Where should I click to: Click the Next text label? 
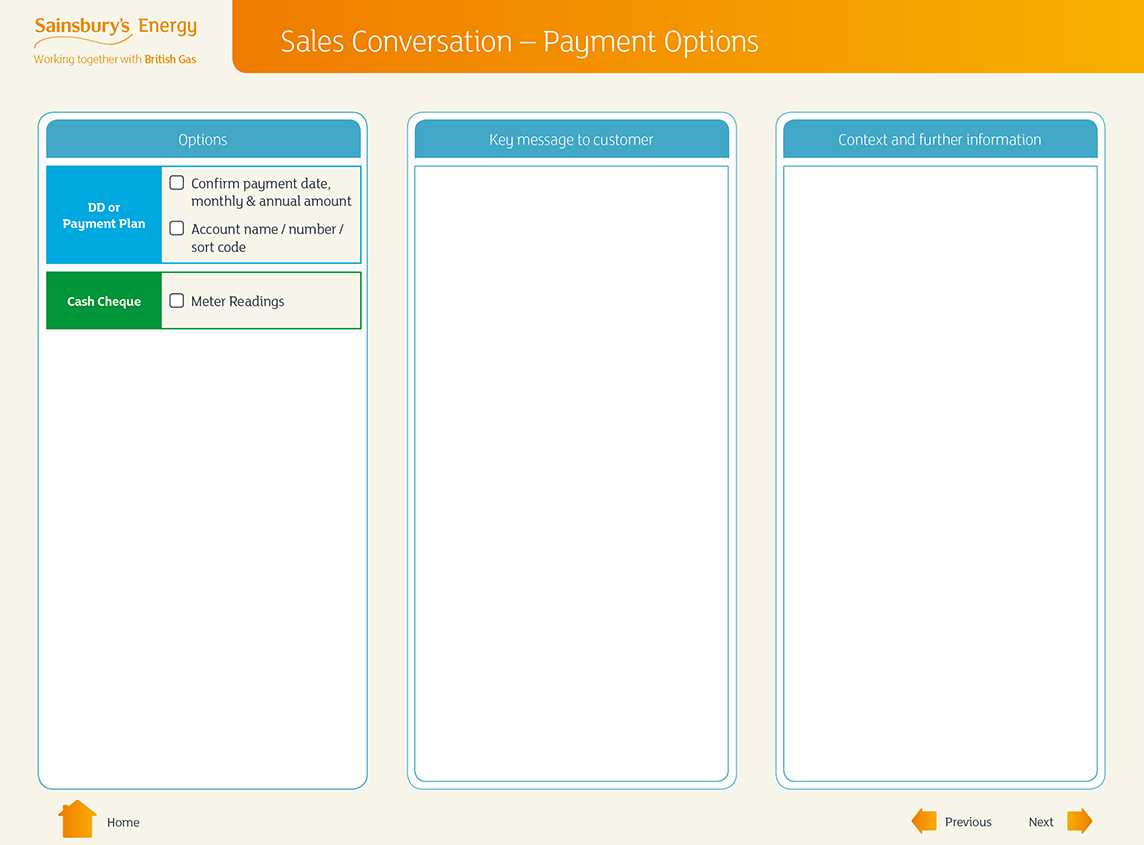(x=1041, y=822)
